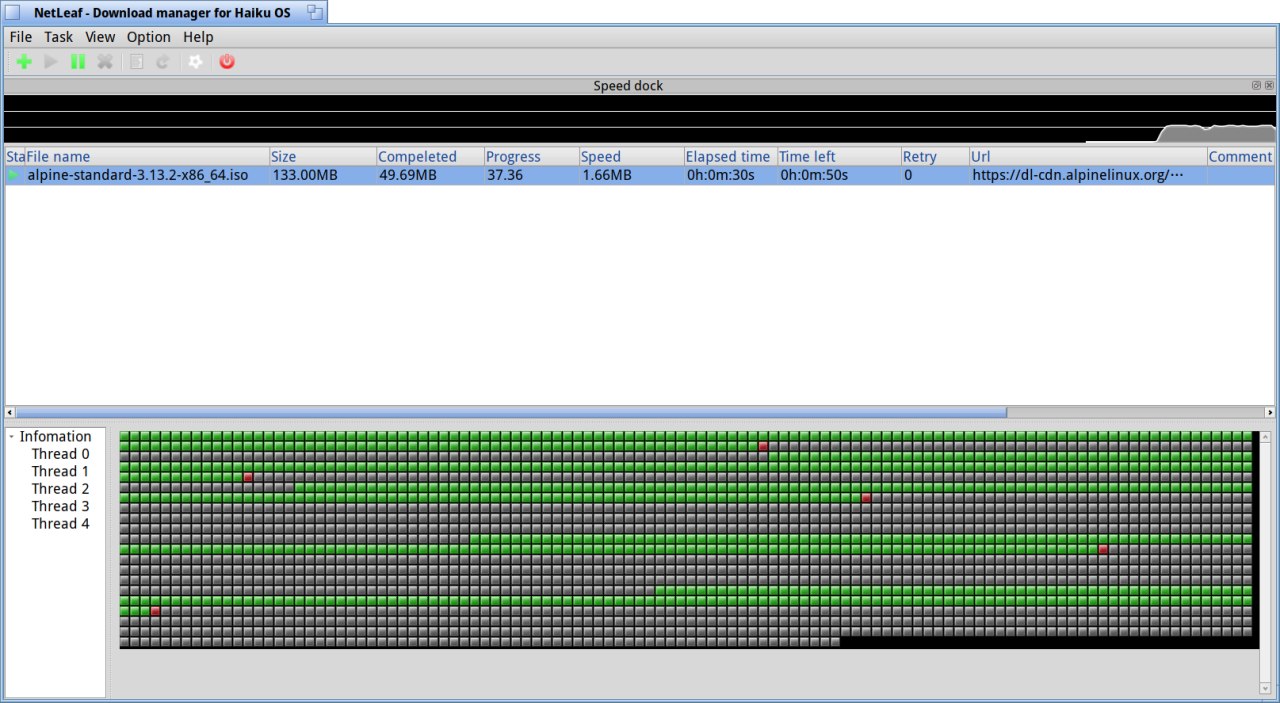Pause the download using the green pause icon
The width and height of the screenshot is (1280, 703).
click(78, 62)
